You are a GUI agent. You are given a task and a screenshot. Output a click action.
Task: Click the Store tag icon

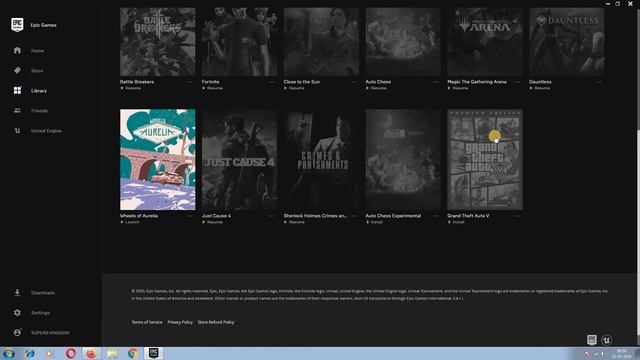(17, 70)
